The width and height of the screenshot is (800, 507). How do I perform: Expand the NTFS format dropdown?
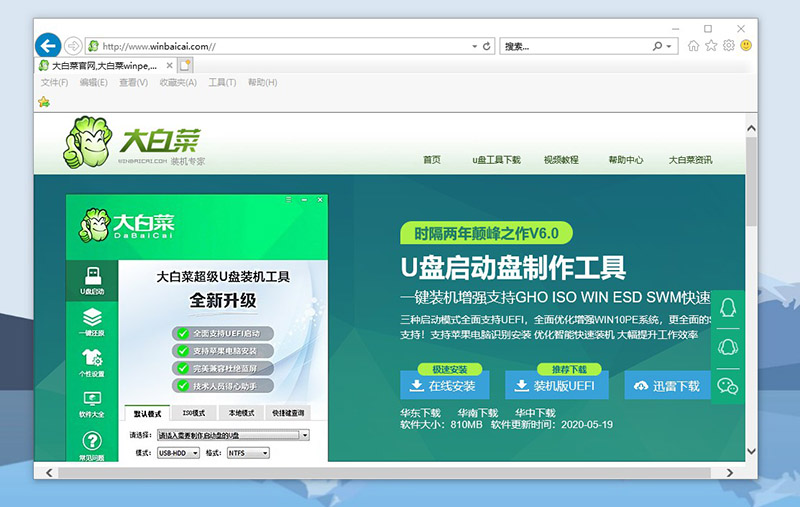click(x=249, y=453)
